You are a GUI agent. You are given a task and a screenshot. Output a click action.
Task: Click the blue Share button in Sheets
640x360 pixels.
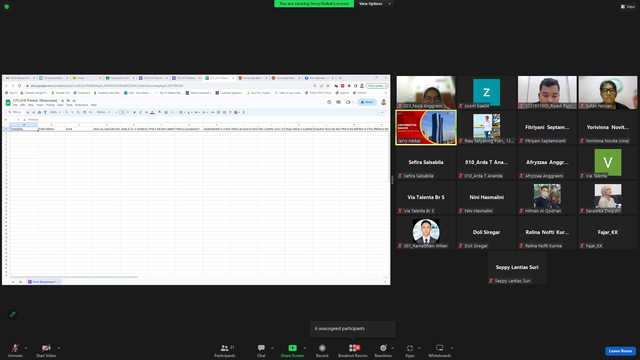(367, 102)
